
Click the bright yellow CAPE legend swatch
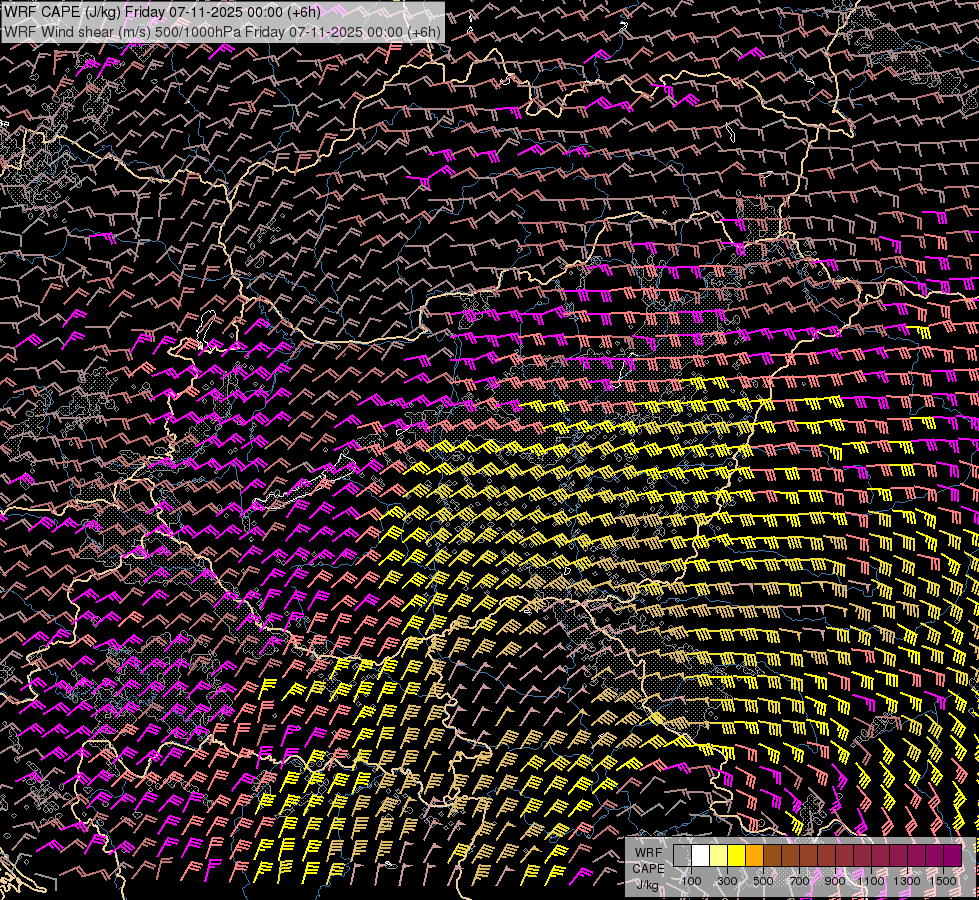(736, 856)
